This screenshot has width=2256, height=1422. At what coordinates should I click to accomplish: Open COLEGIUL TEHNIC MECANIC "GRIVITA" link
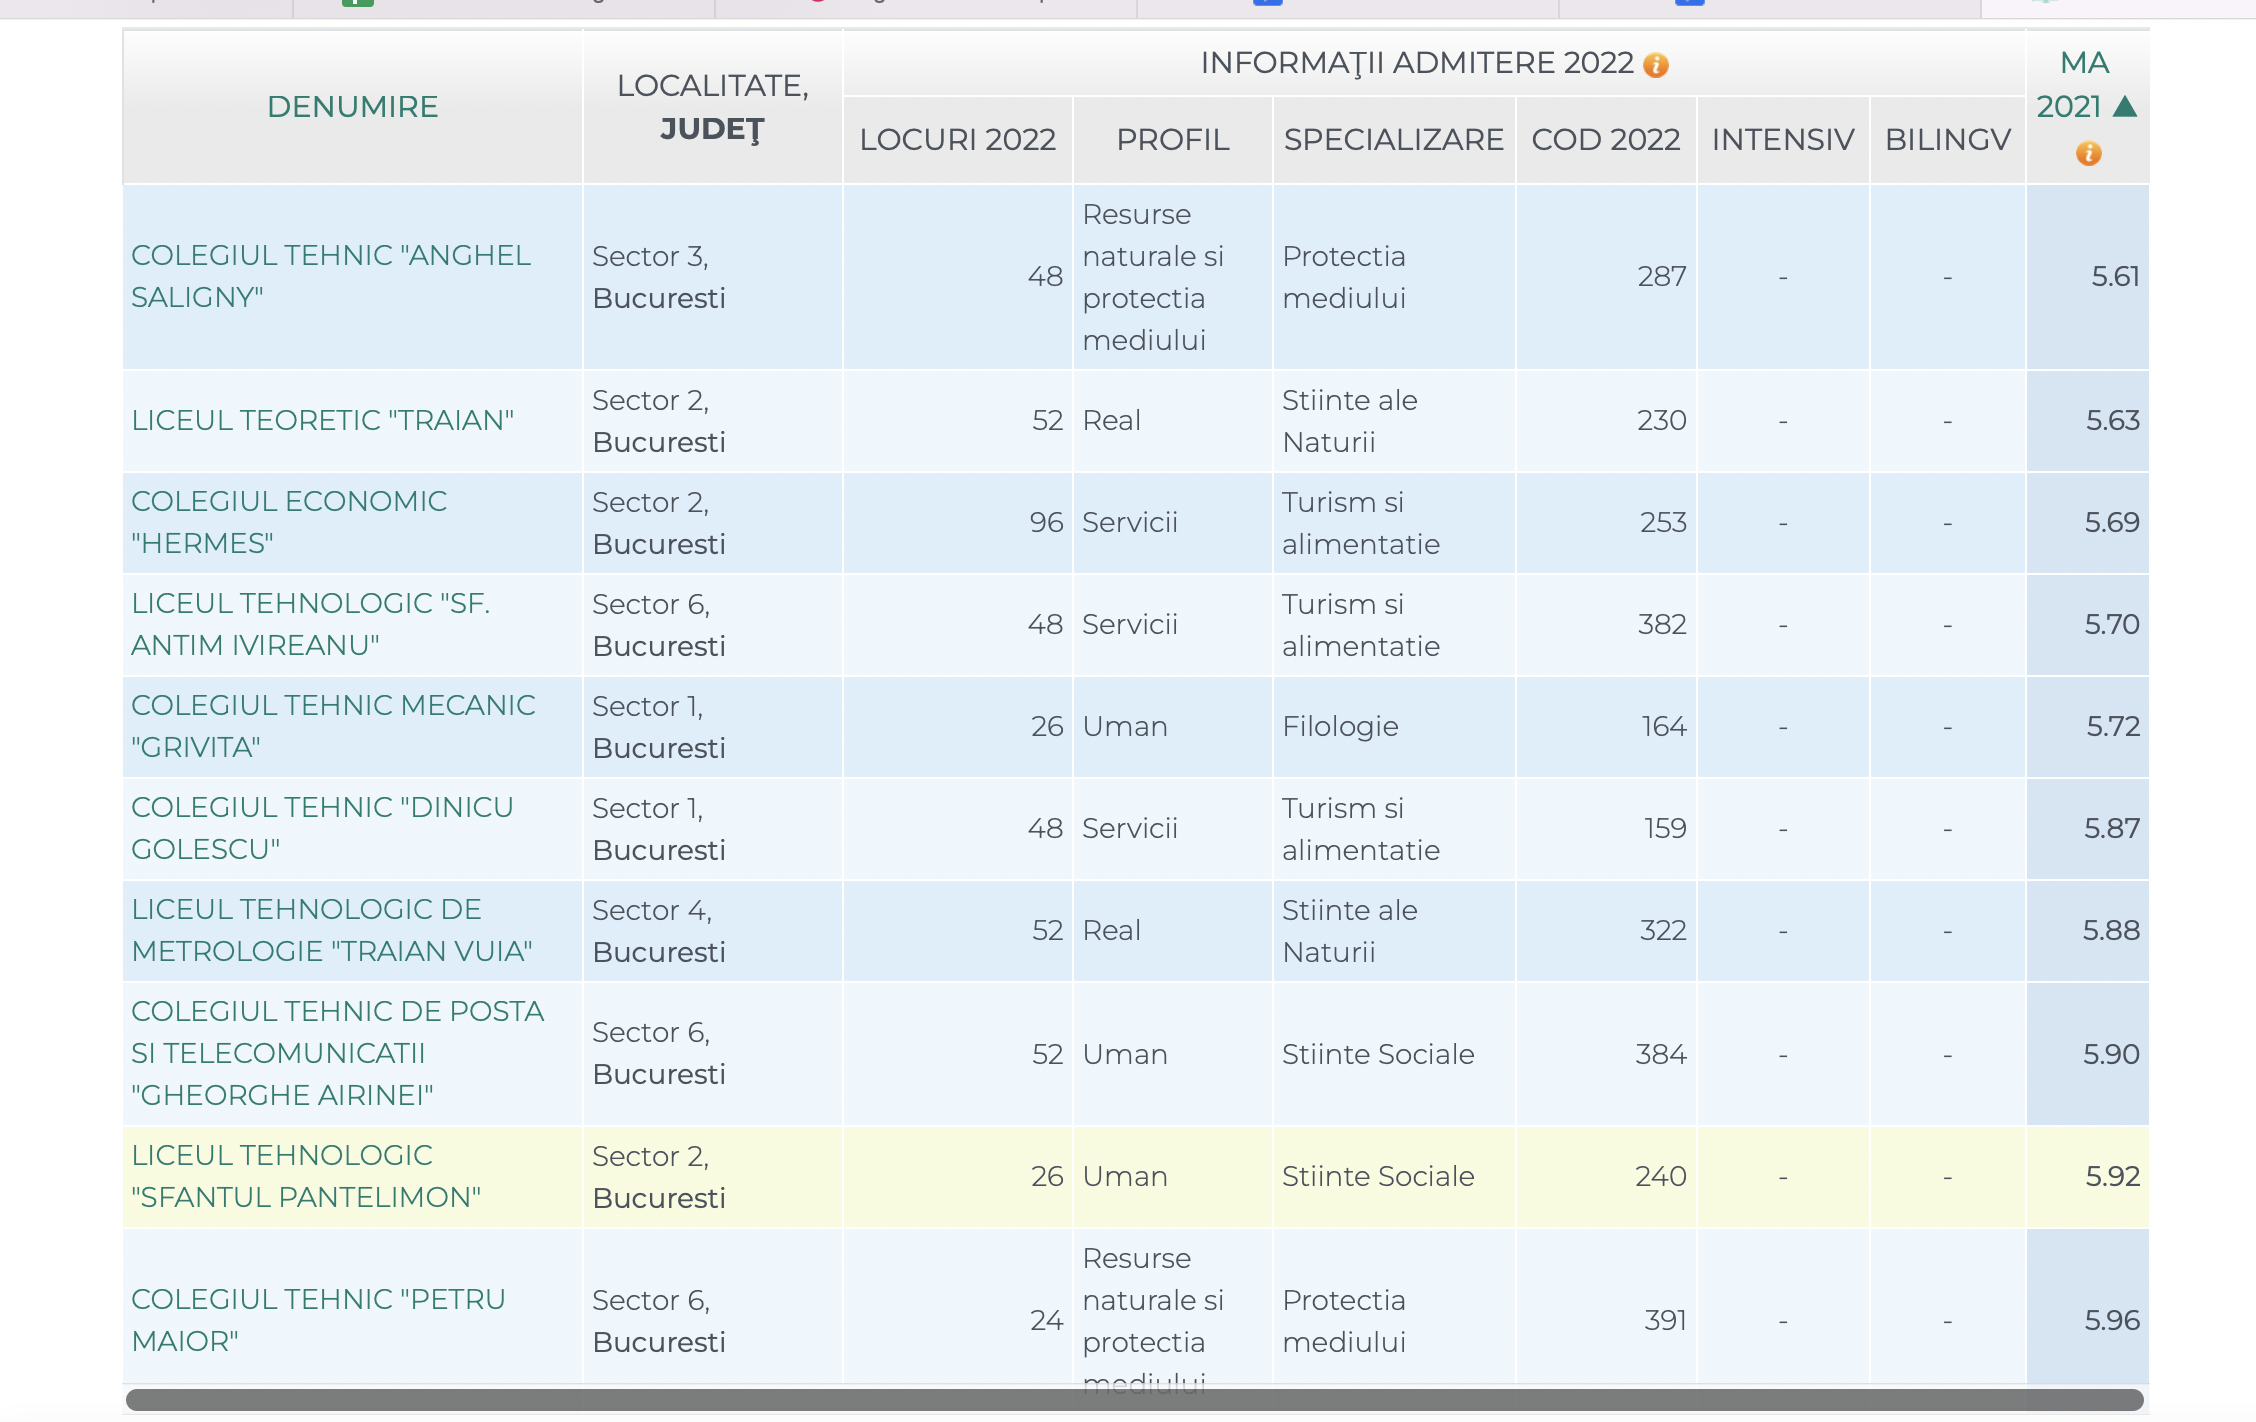(333, 726)
